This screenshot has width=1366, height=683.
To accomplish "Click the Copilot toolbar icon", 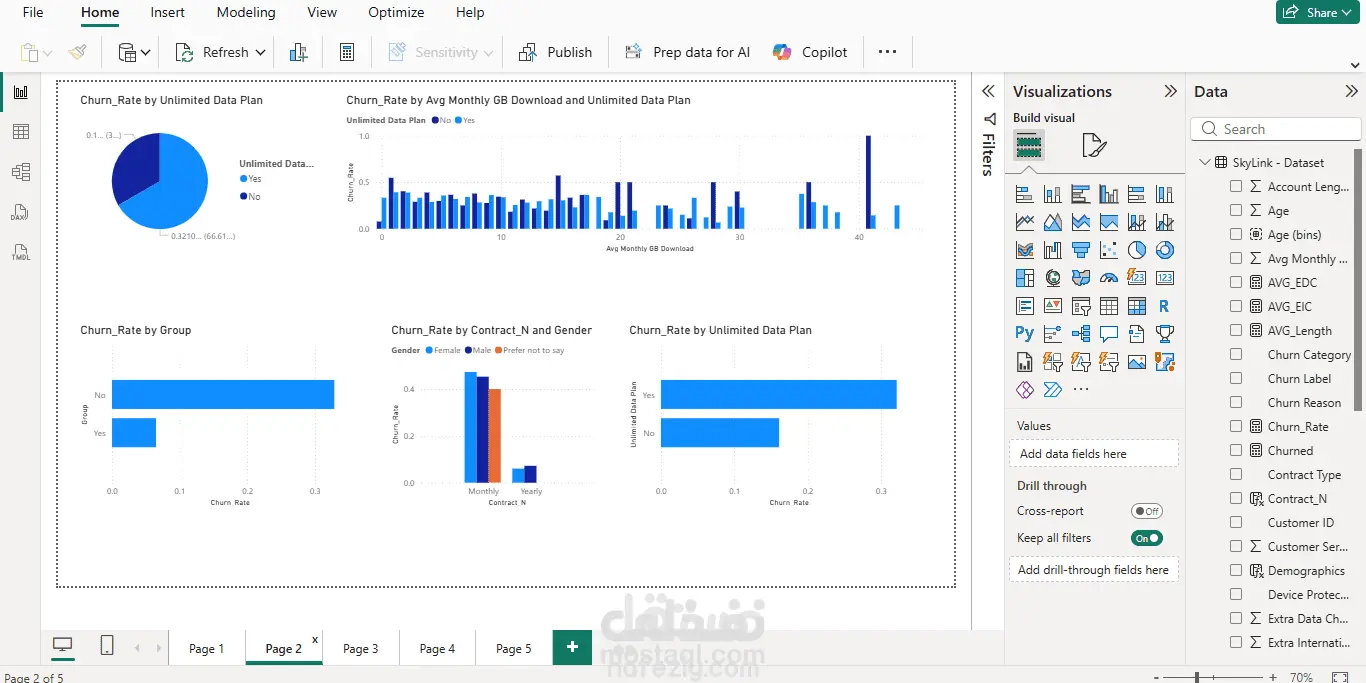I will click(x=782, y=52).
